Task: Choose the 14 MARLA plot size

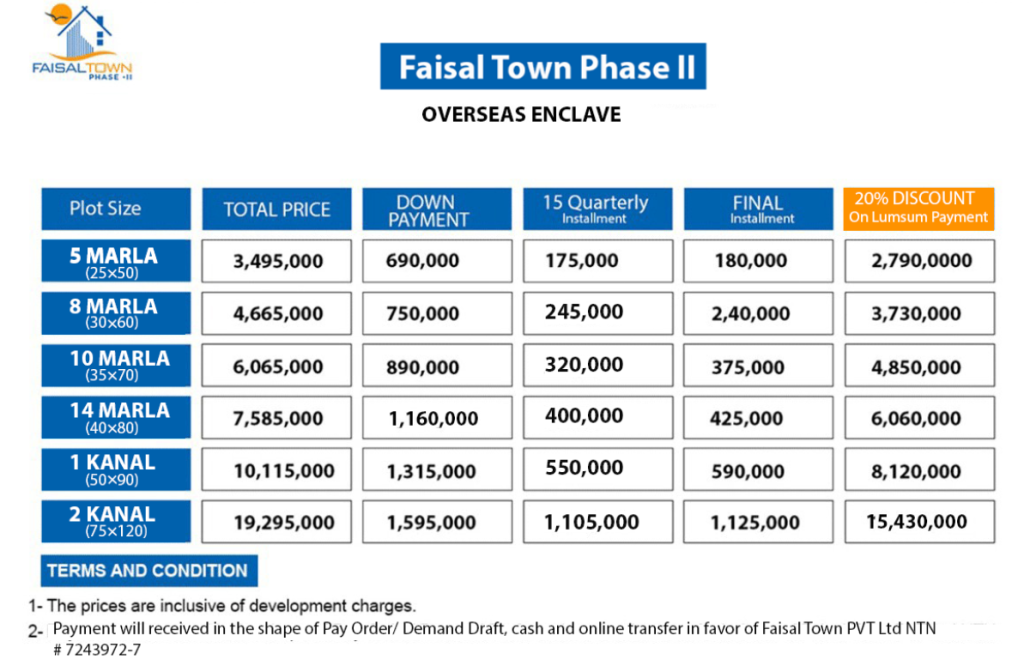Action: pyautogui.click(x=115, y=417)
